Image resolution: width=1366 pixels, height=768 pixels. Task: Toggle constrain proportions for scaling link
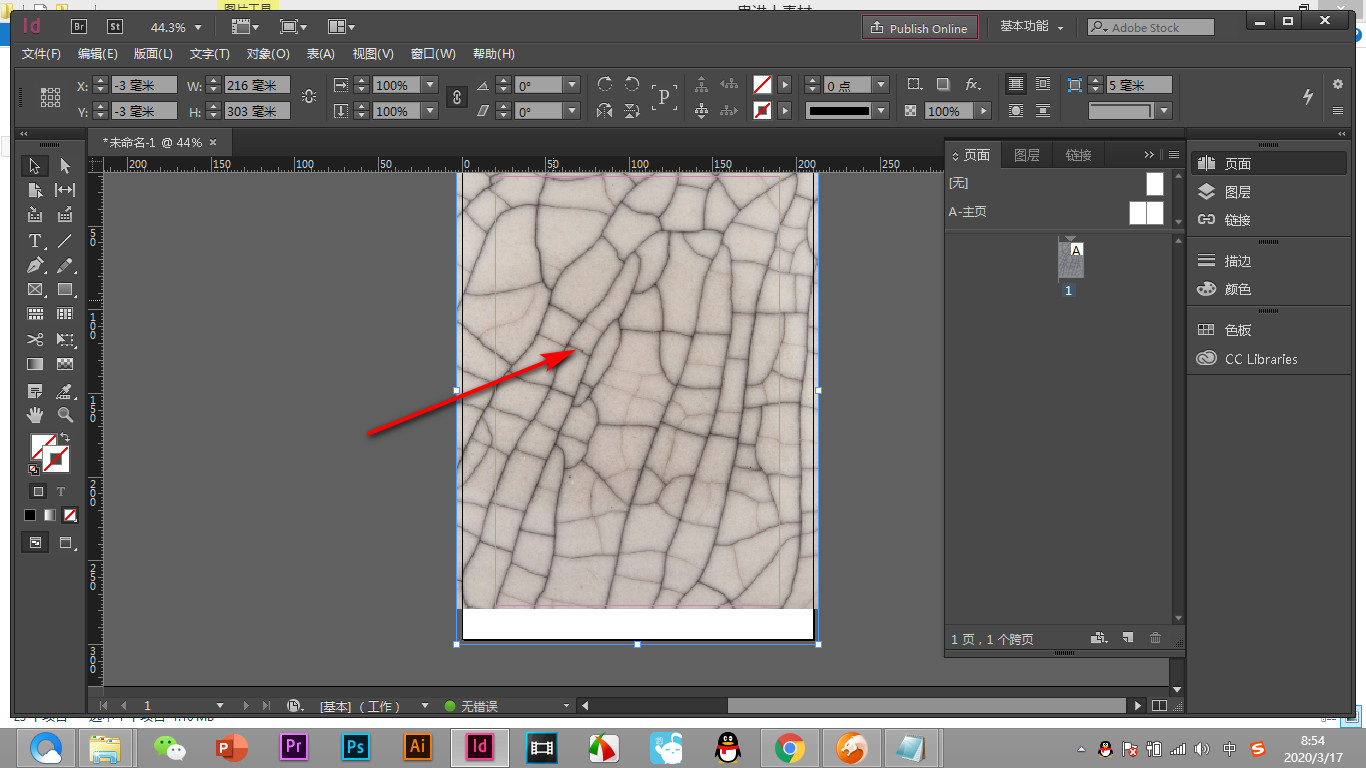(457, 97)
